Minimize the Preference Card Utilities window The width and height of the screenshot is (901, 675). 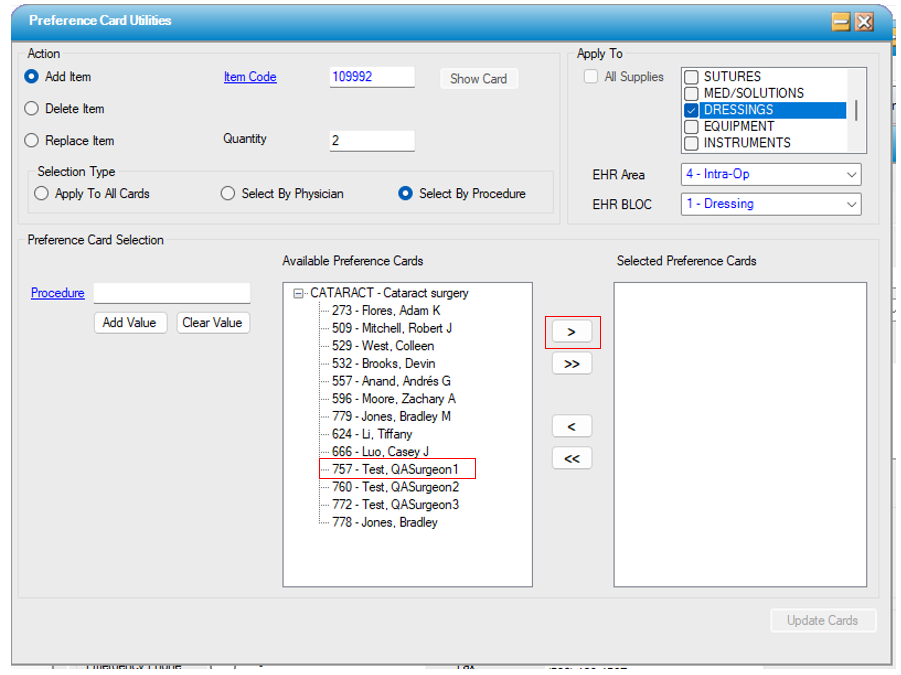click(841, 21)
